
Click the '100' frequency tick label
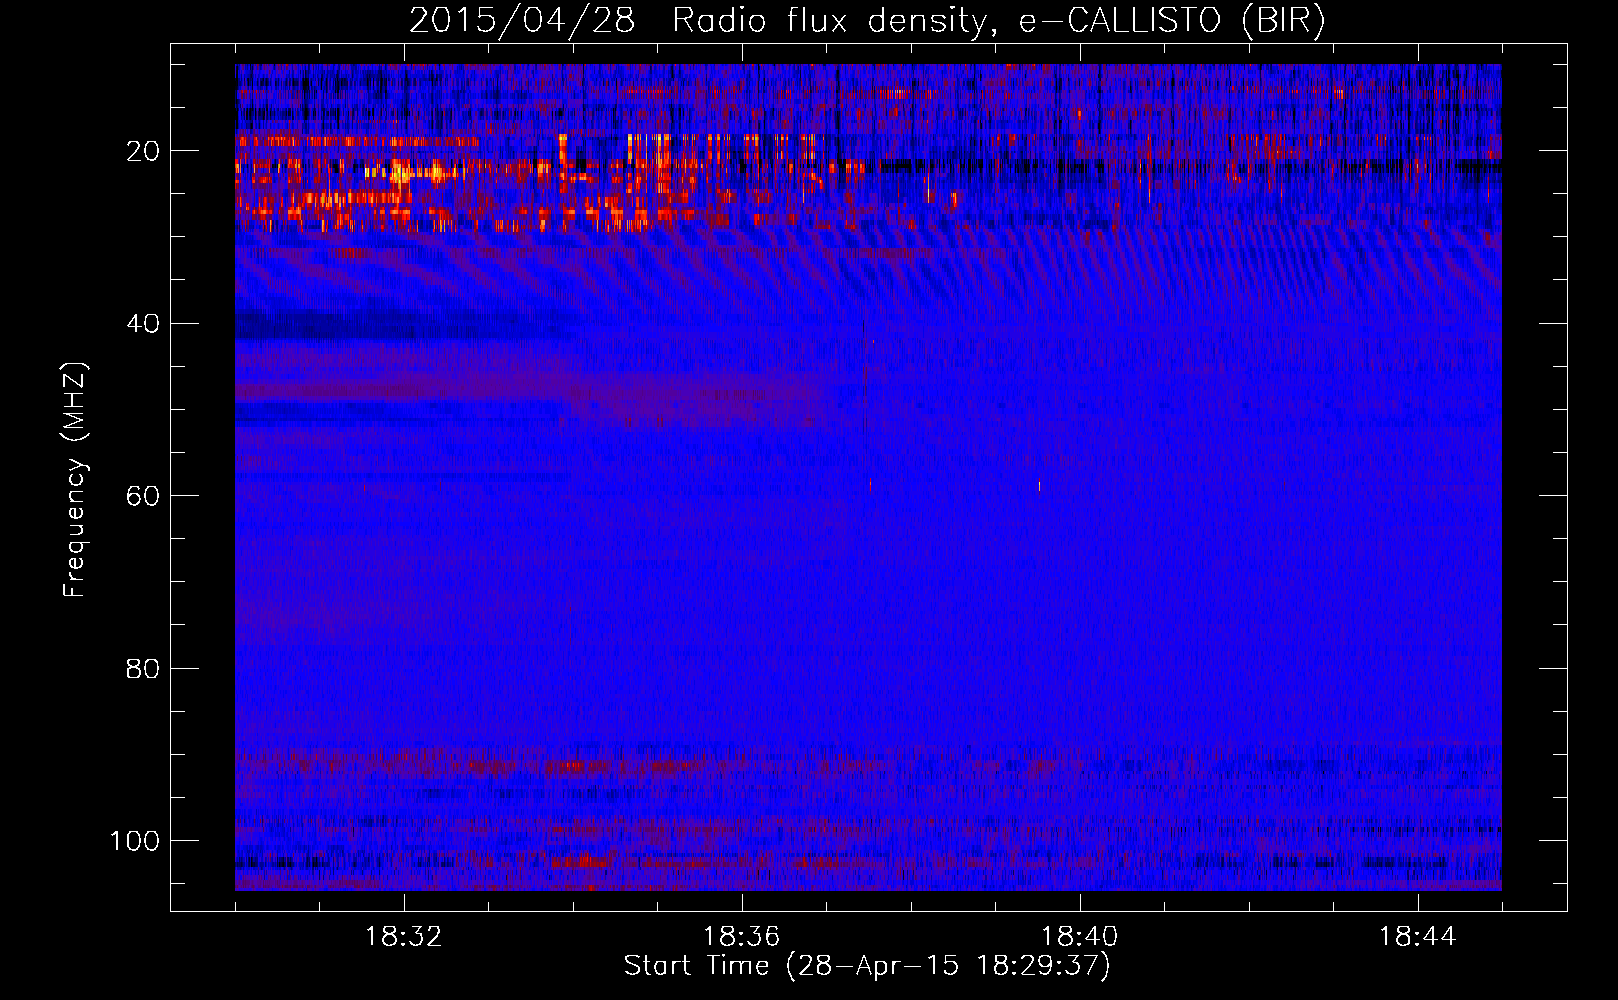click(135, 841)
